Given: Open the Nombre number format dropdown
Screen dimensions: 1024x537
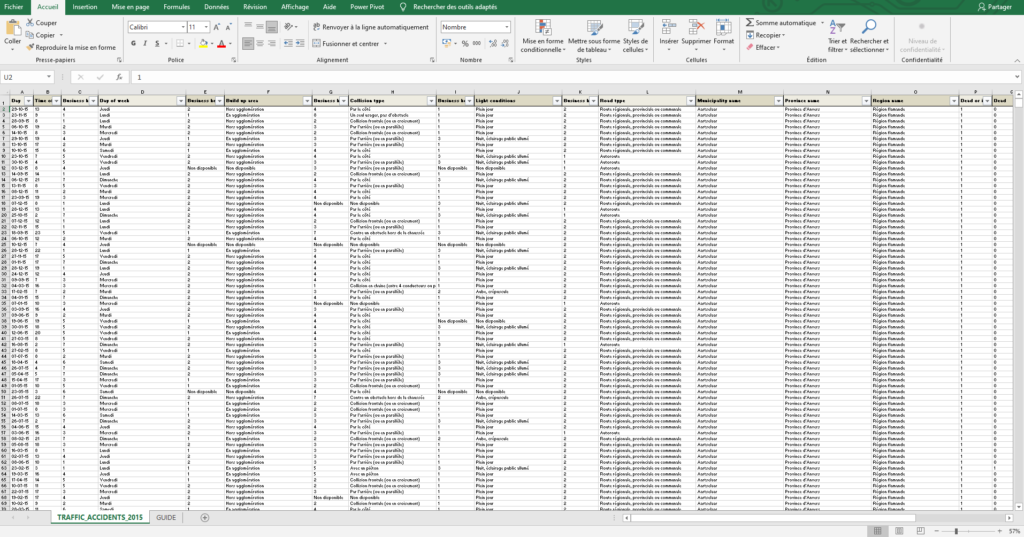Looking at the screenshot, I should [x=506, y=27].
